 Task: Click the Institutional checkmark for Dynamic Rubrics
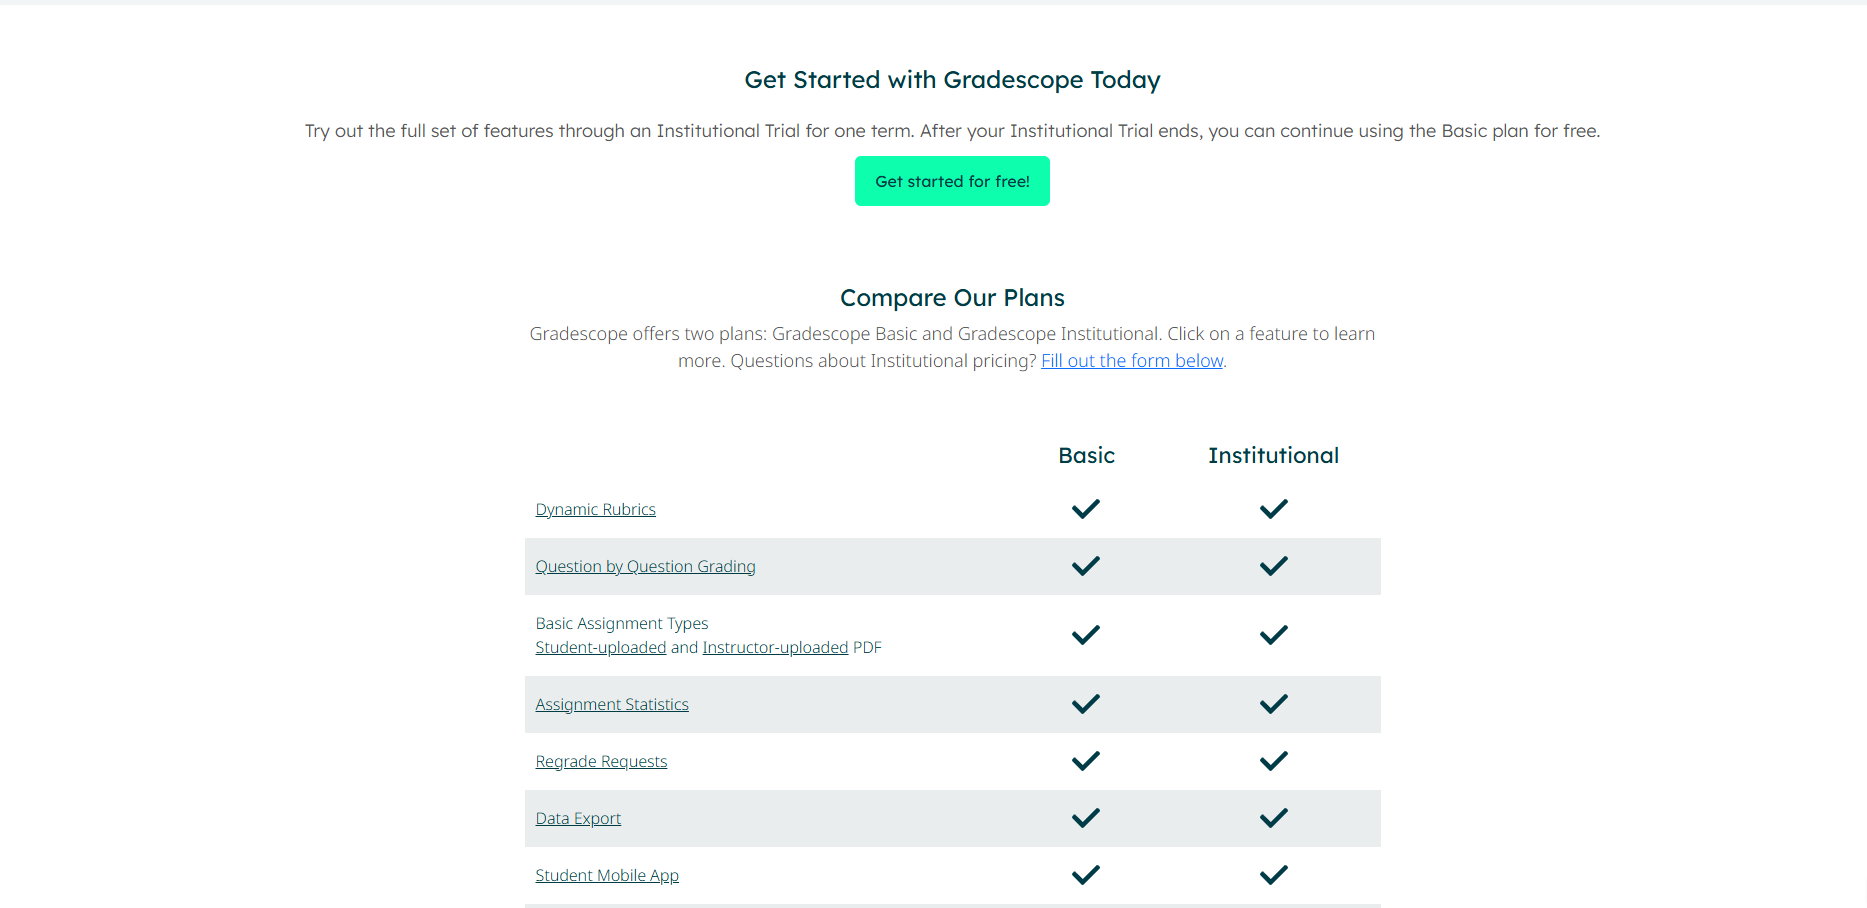[x=1273, y=509]
